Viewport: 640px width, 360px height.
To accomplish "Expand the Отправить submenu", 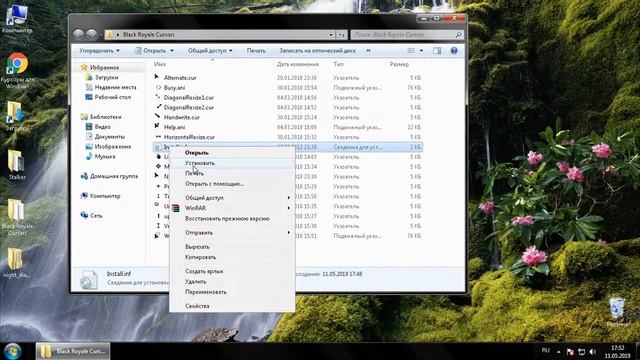I will tap(289, 233).
